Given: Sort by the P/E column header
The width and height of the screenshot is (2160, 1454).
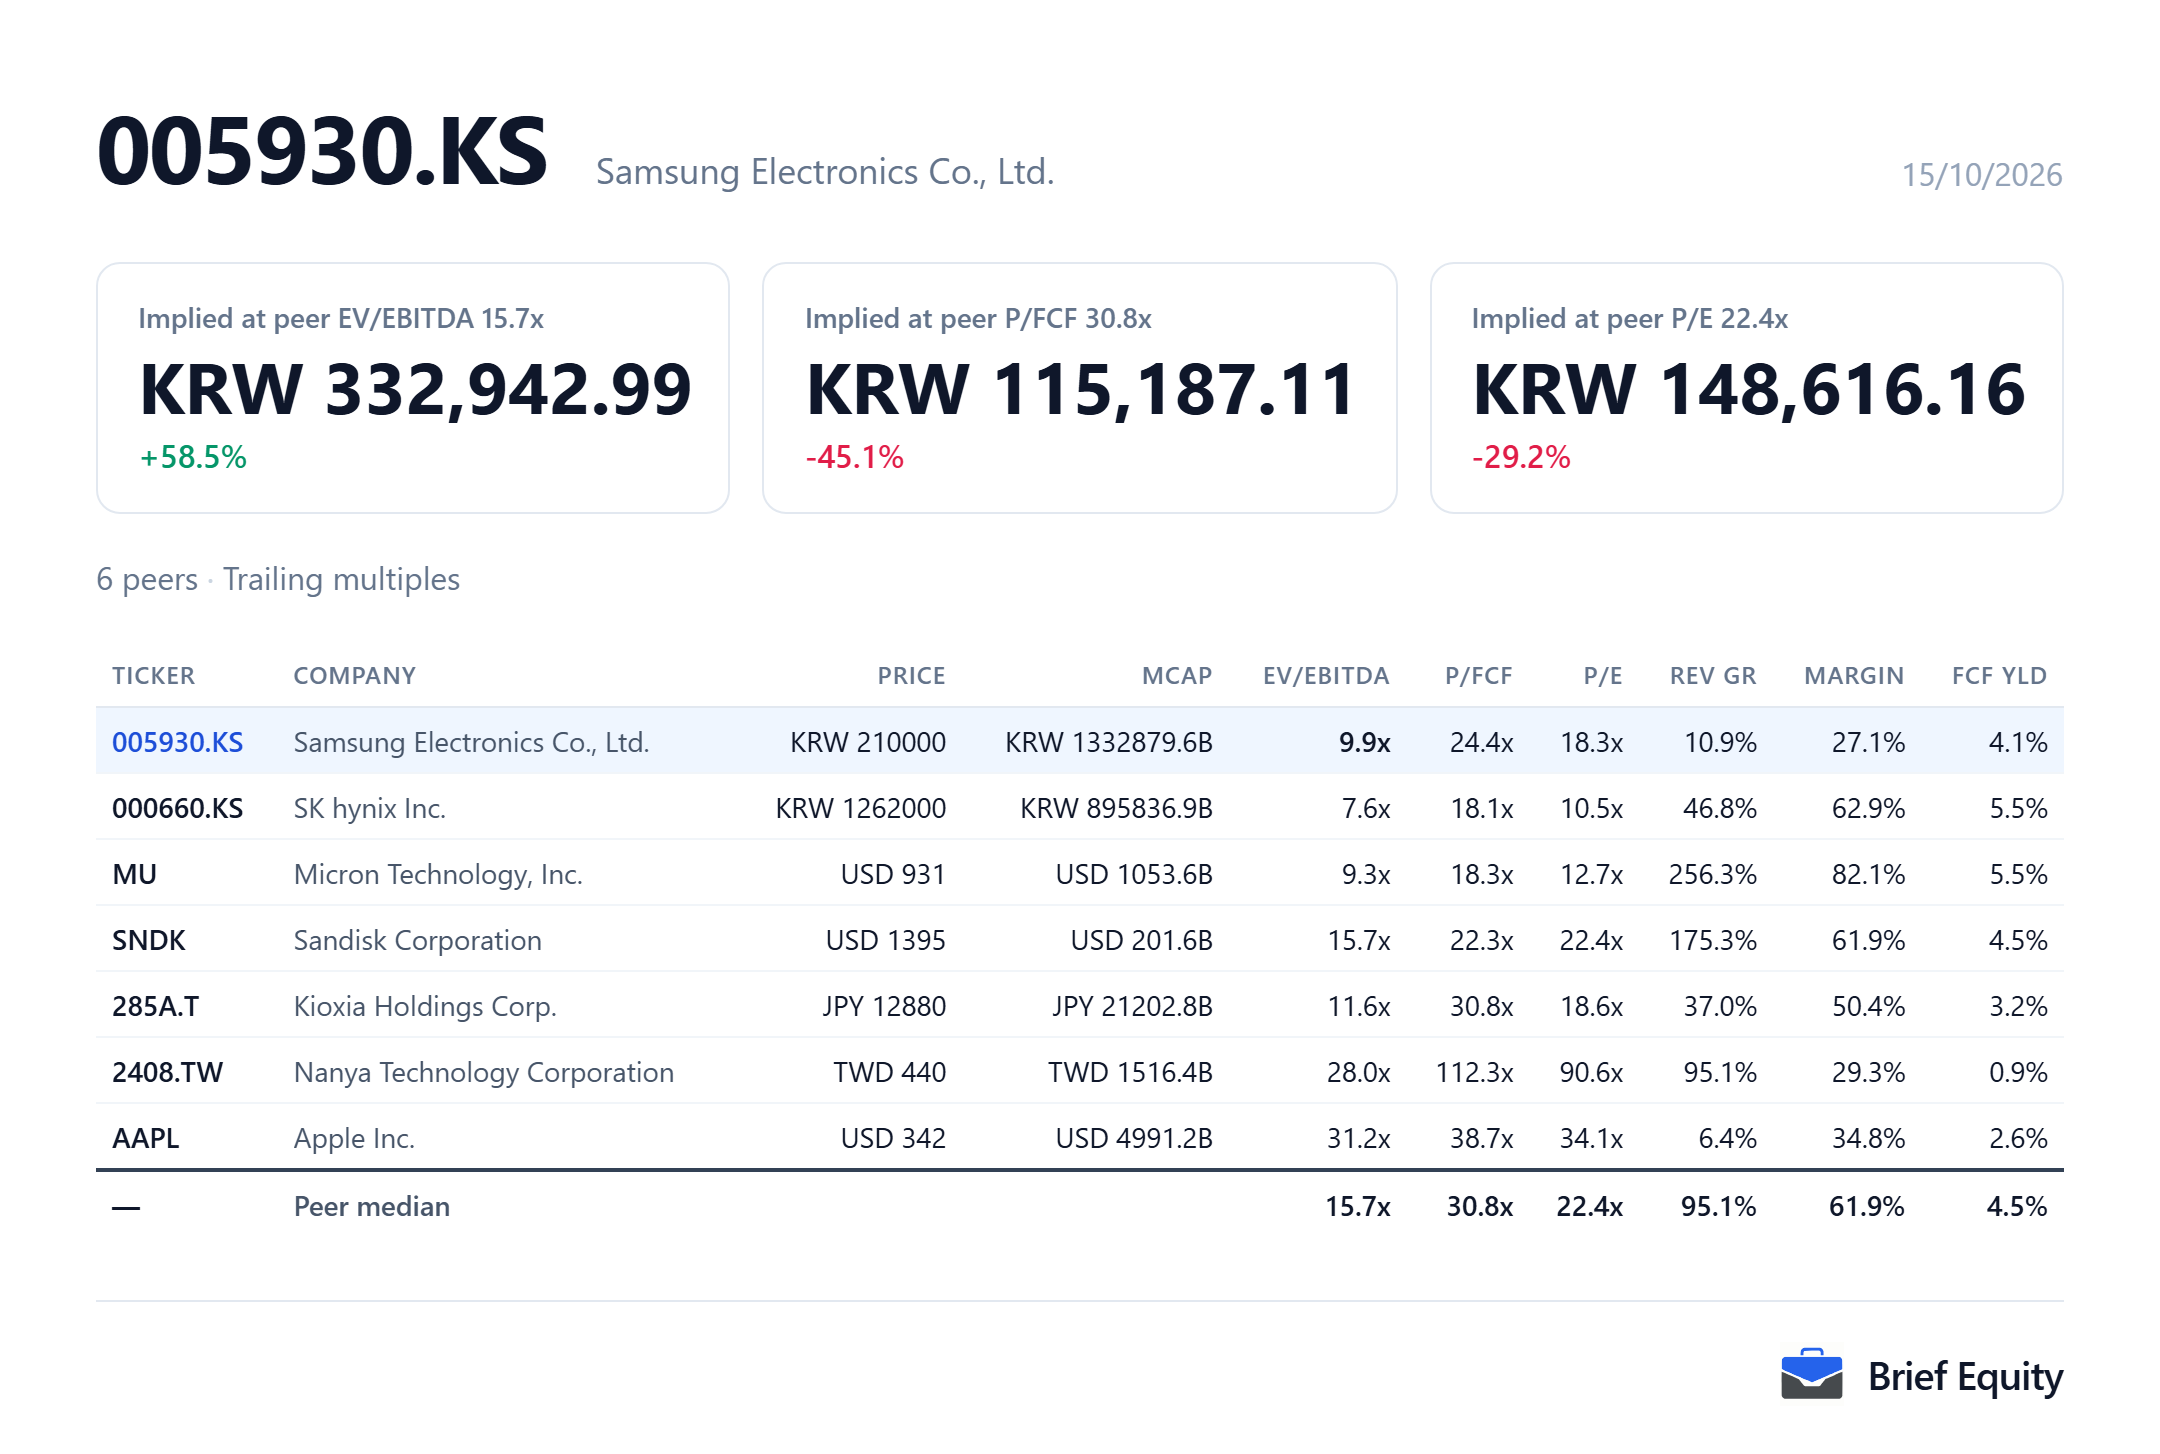Looking at the screenshot, I should pyautogui.click(x=1603, y=676).
